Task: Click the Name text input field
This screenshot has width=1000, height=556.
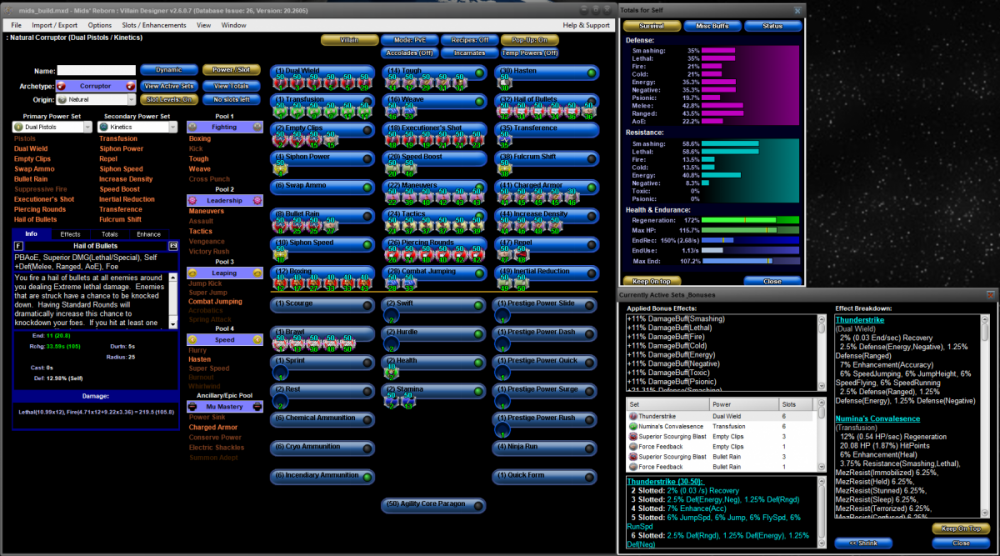Action: (96, 71)
